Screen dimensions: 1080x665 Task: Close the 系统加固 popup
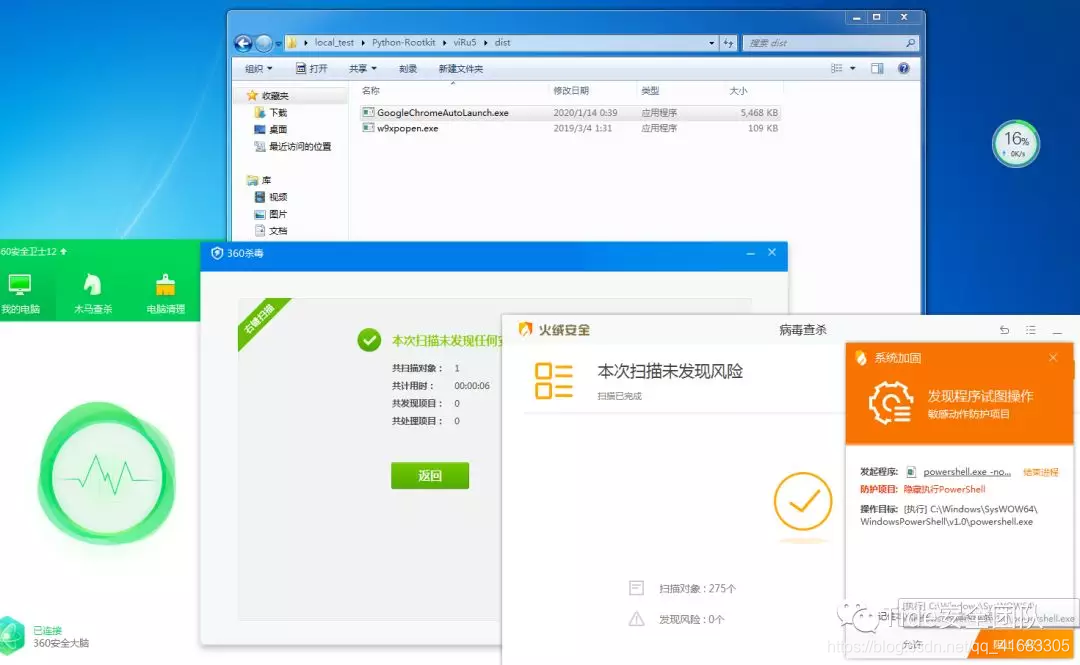(x=1053, y=358)
